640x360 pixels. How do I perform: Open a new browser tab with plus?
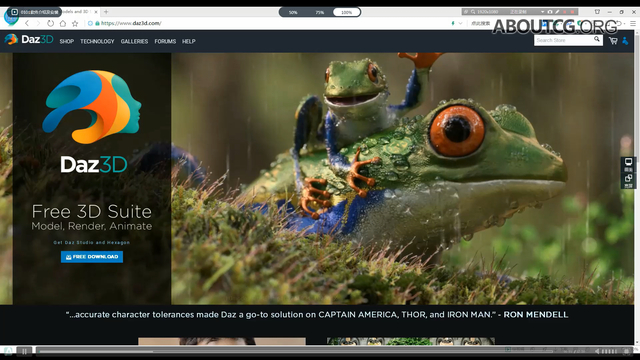106,12
